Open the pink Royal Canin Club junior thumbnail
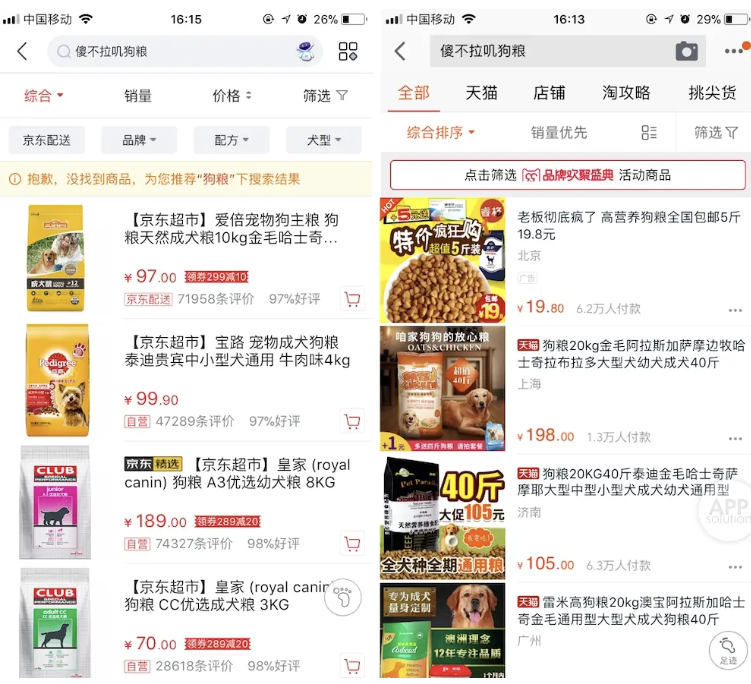 [55, 502]
